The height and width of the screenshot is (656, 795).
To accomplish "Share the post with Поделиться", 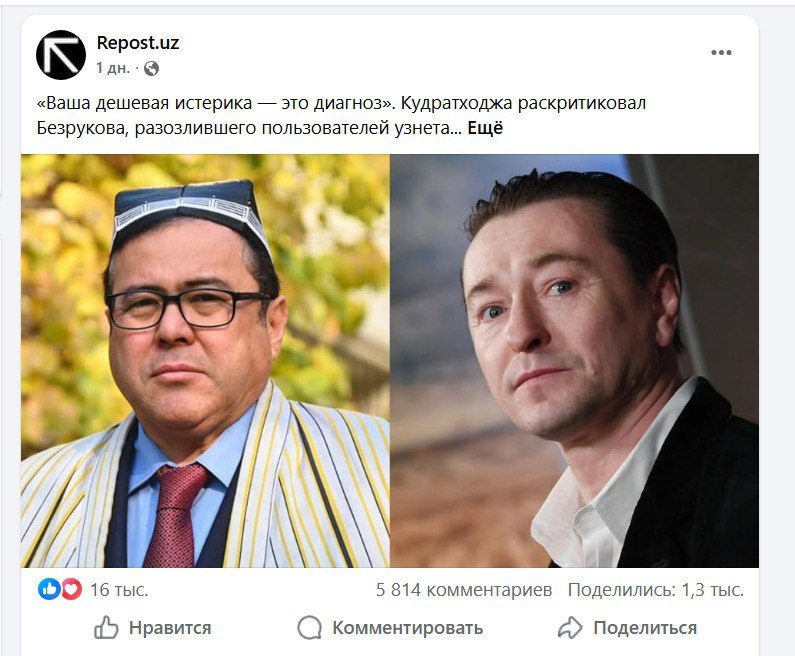I will pyautogui.click(x=627, y=628).
